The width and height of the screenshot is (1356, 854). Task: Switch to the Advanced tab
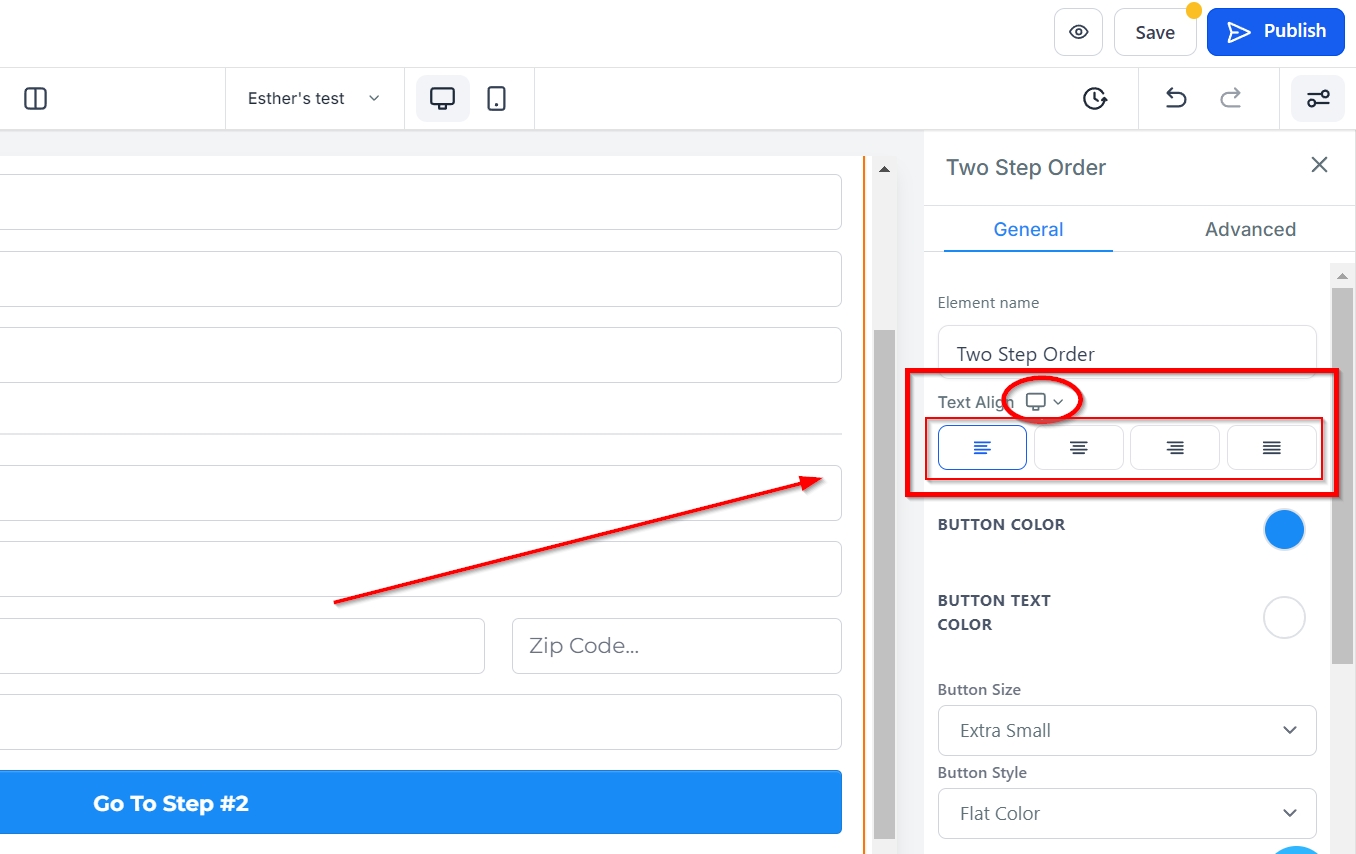pos(1250,229)
